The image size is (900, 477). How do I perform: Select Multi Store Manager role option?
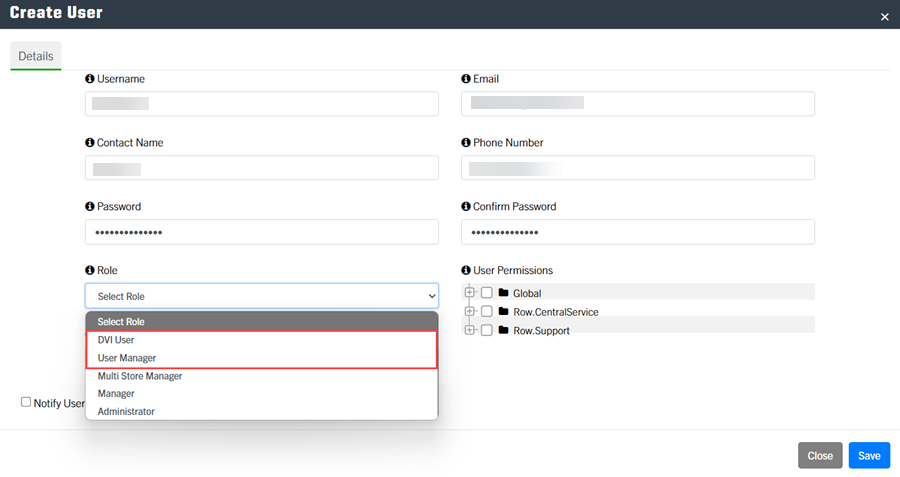tap(262, 376)
